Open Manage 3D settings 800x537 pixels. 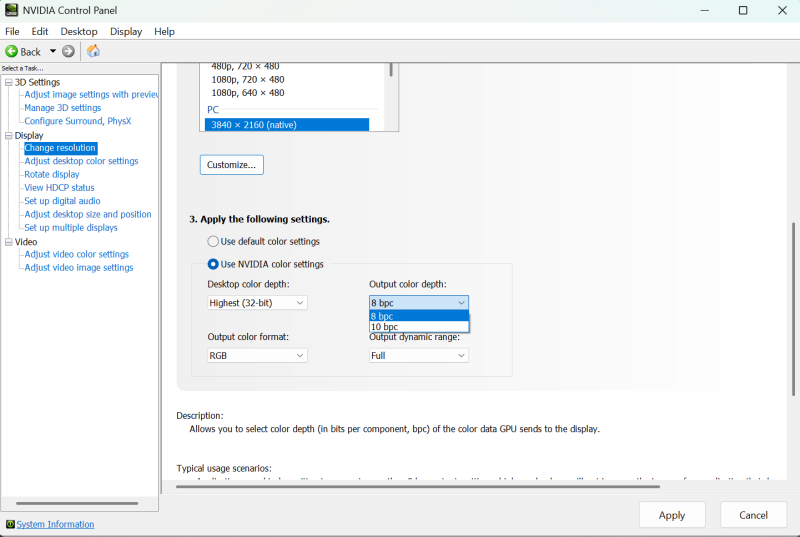pyautogui.click(x=63, y=108)
